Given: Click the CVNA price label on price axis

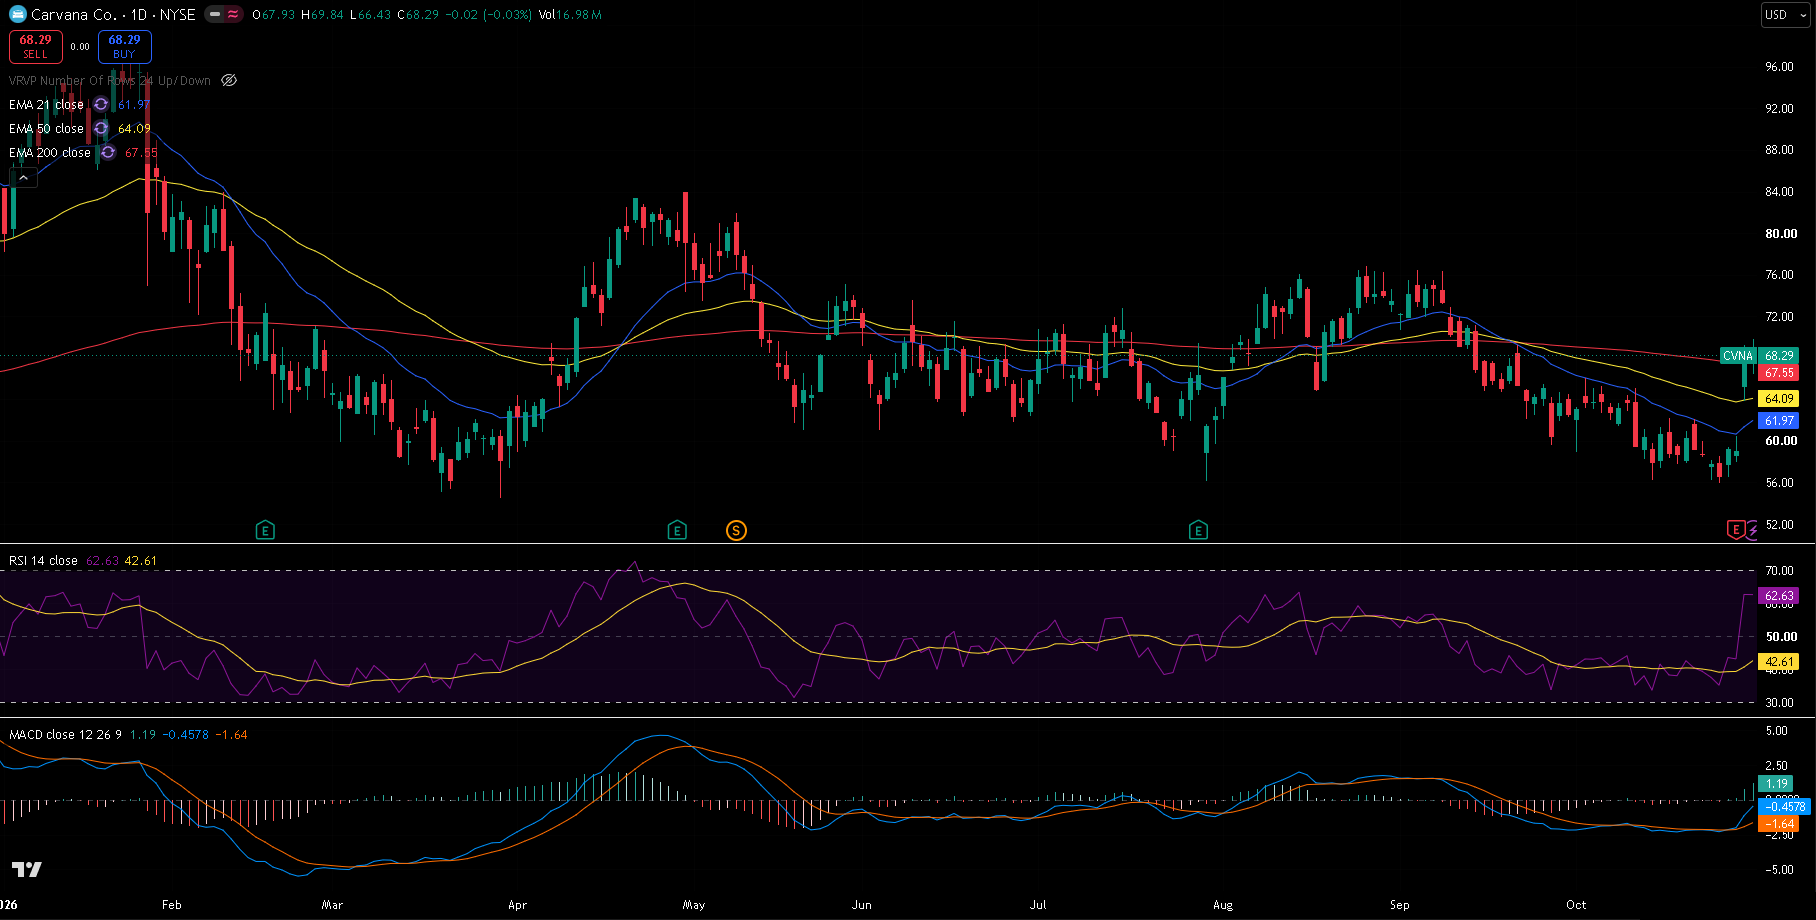Looking at the screenshot, I should coord(1738,355).
